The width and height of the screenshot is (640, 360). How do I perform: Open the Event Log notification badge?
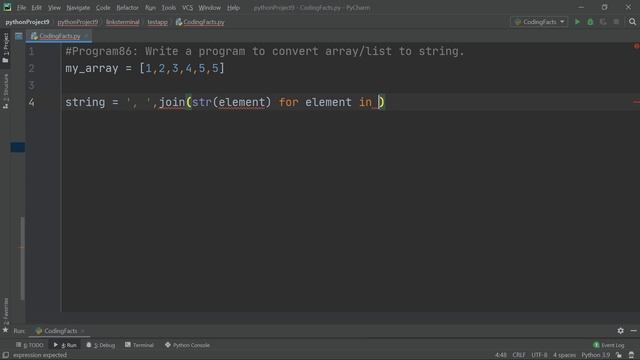pyautogui.click(x=596, y=345)
